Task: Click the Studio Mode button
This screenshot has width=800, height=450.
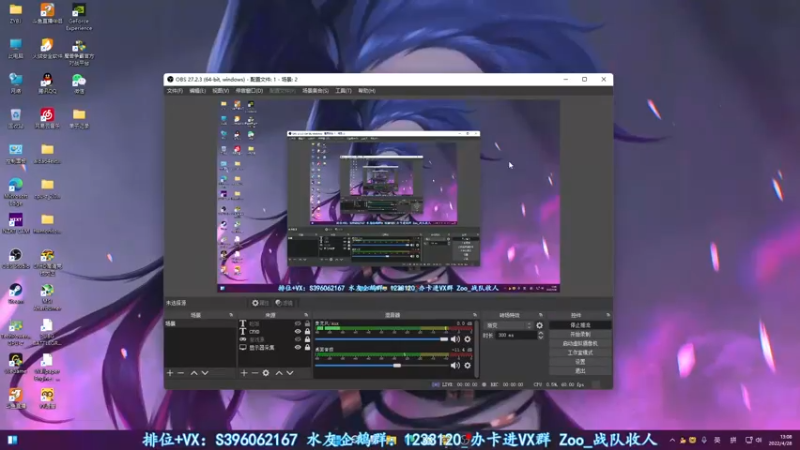Action: 580,353
